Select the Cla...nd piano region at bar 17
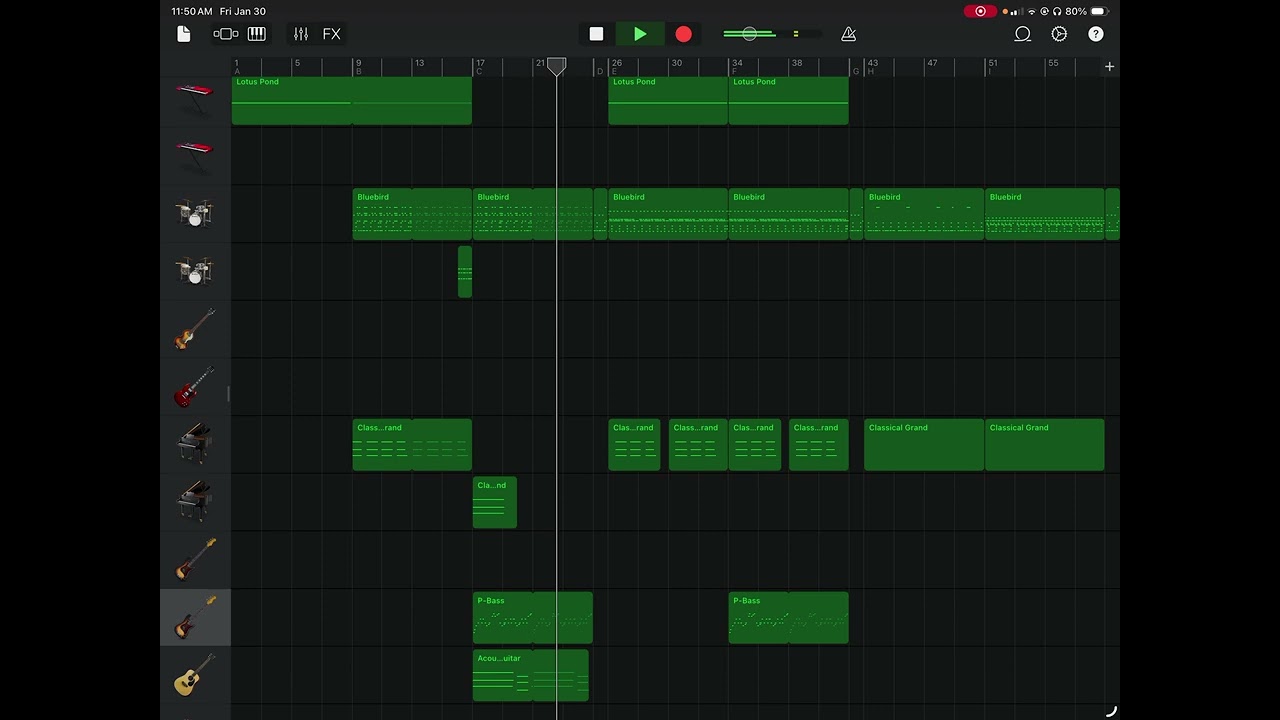The image size is (1280, 720). pos(495,502)
